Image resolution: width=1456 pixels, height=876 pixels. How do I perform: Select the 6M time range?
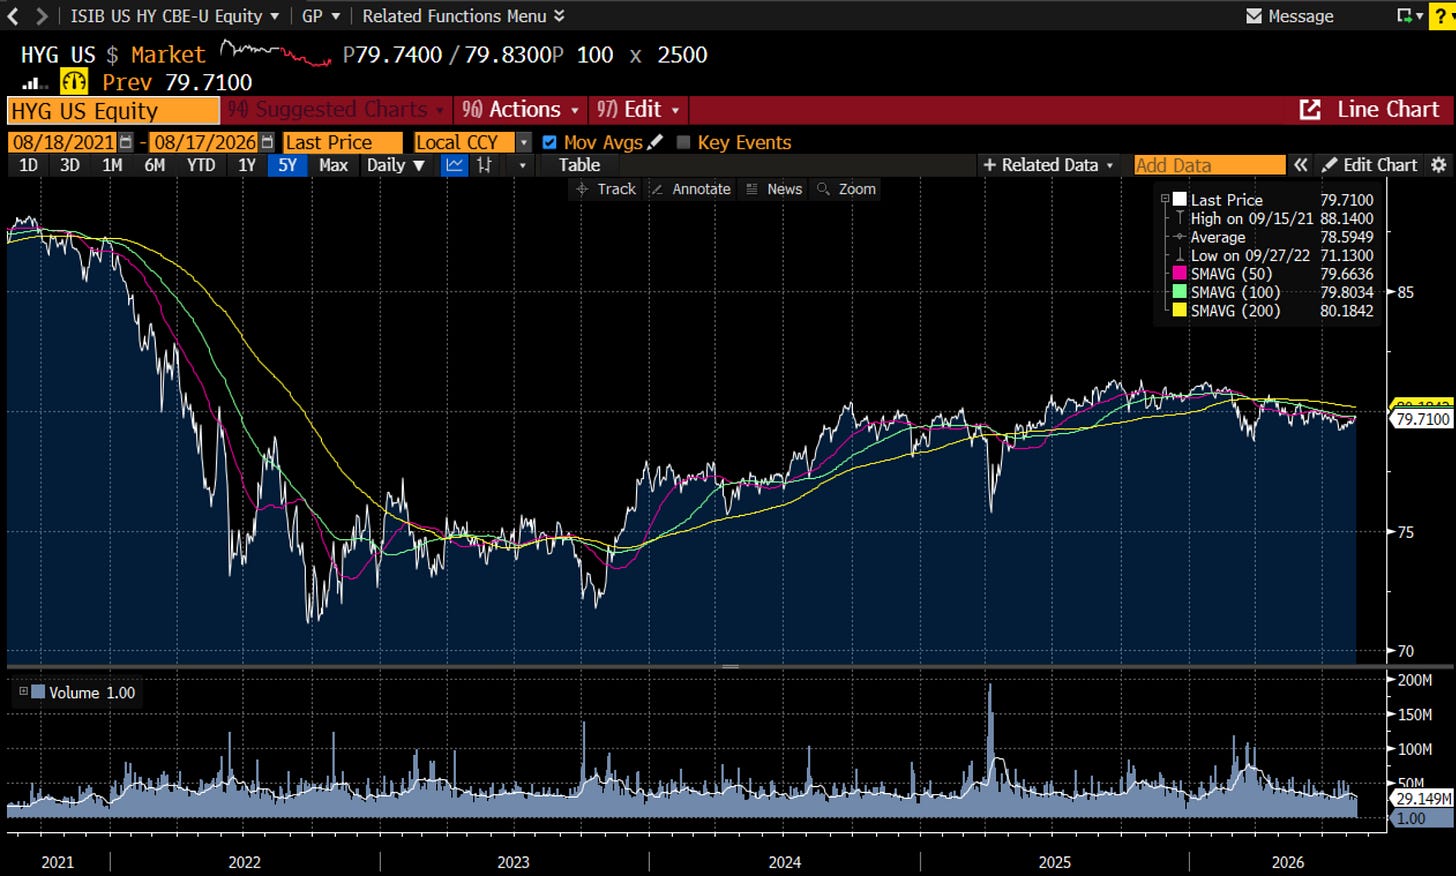click(x=154, y=165)
